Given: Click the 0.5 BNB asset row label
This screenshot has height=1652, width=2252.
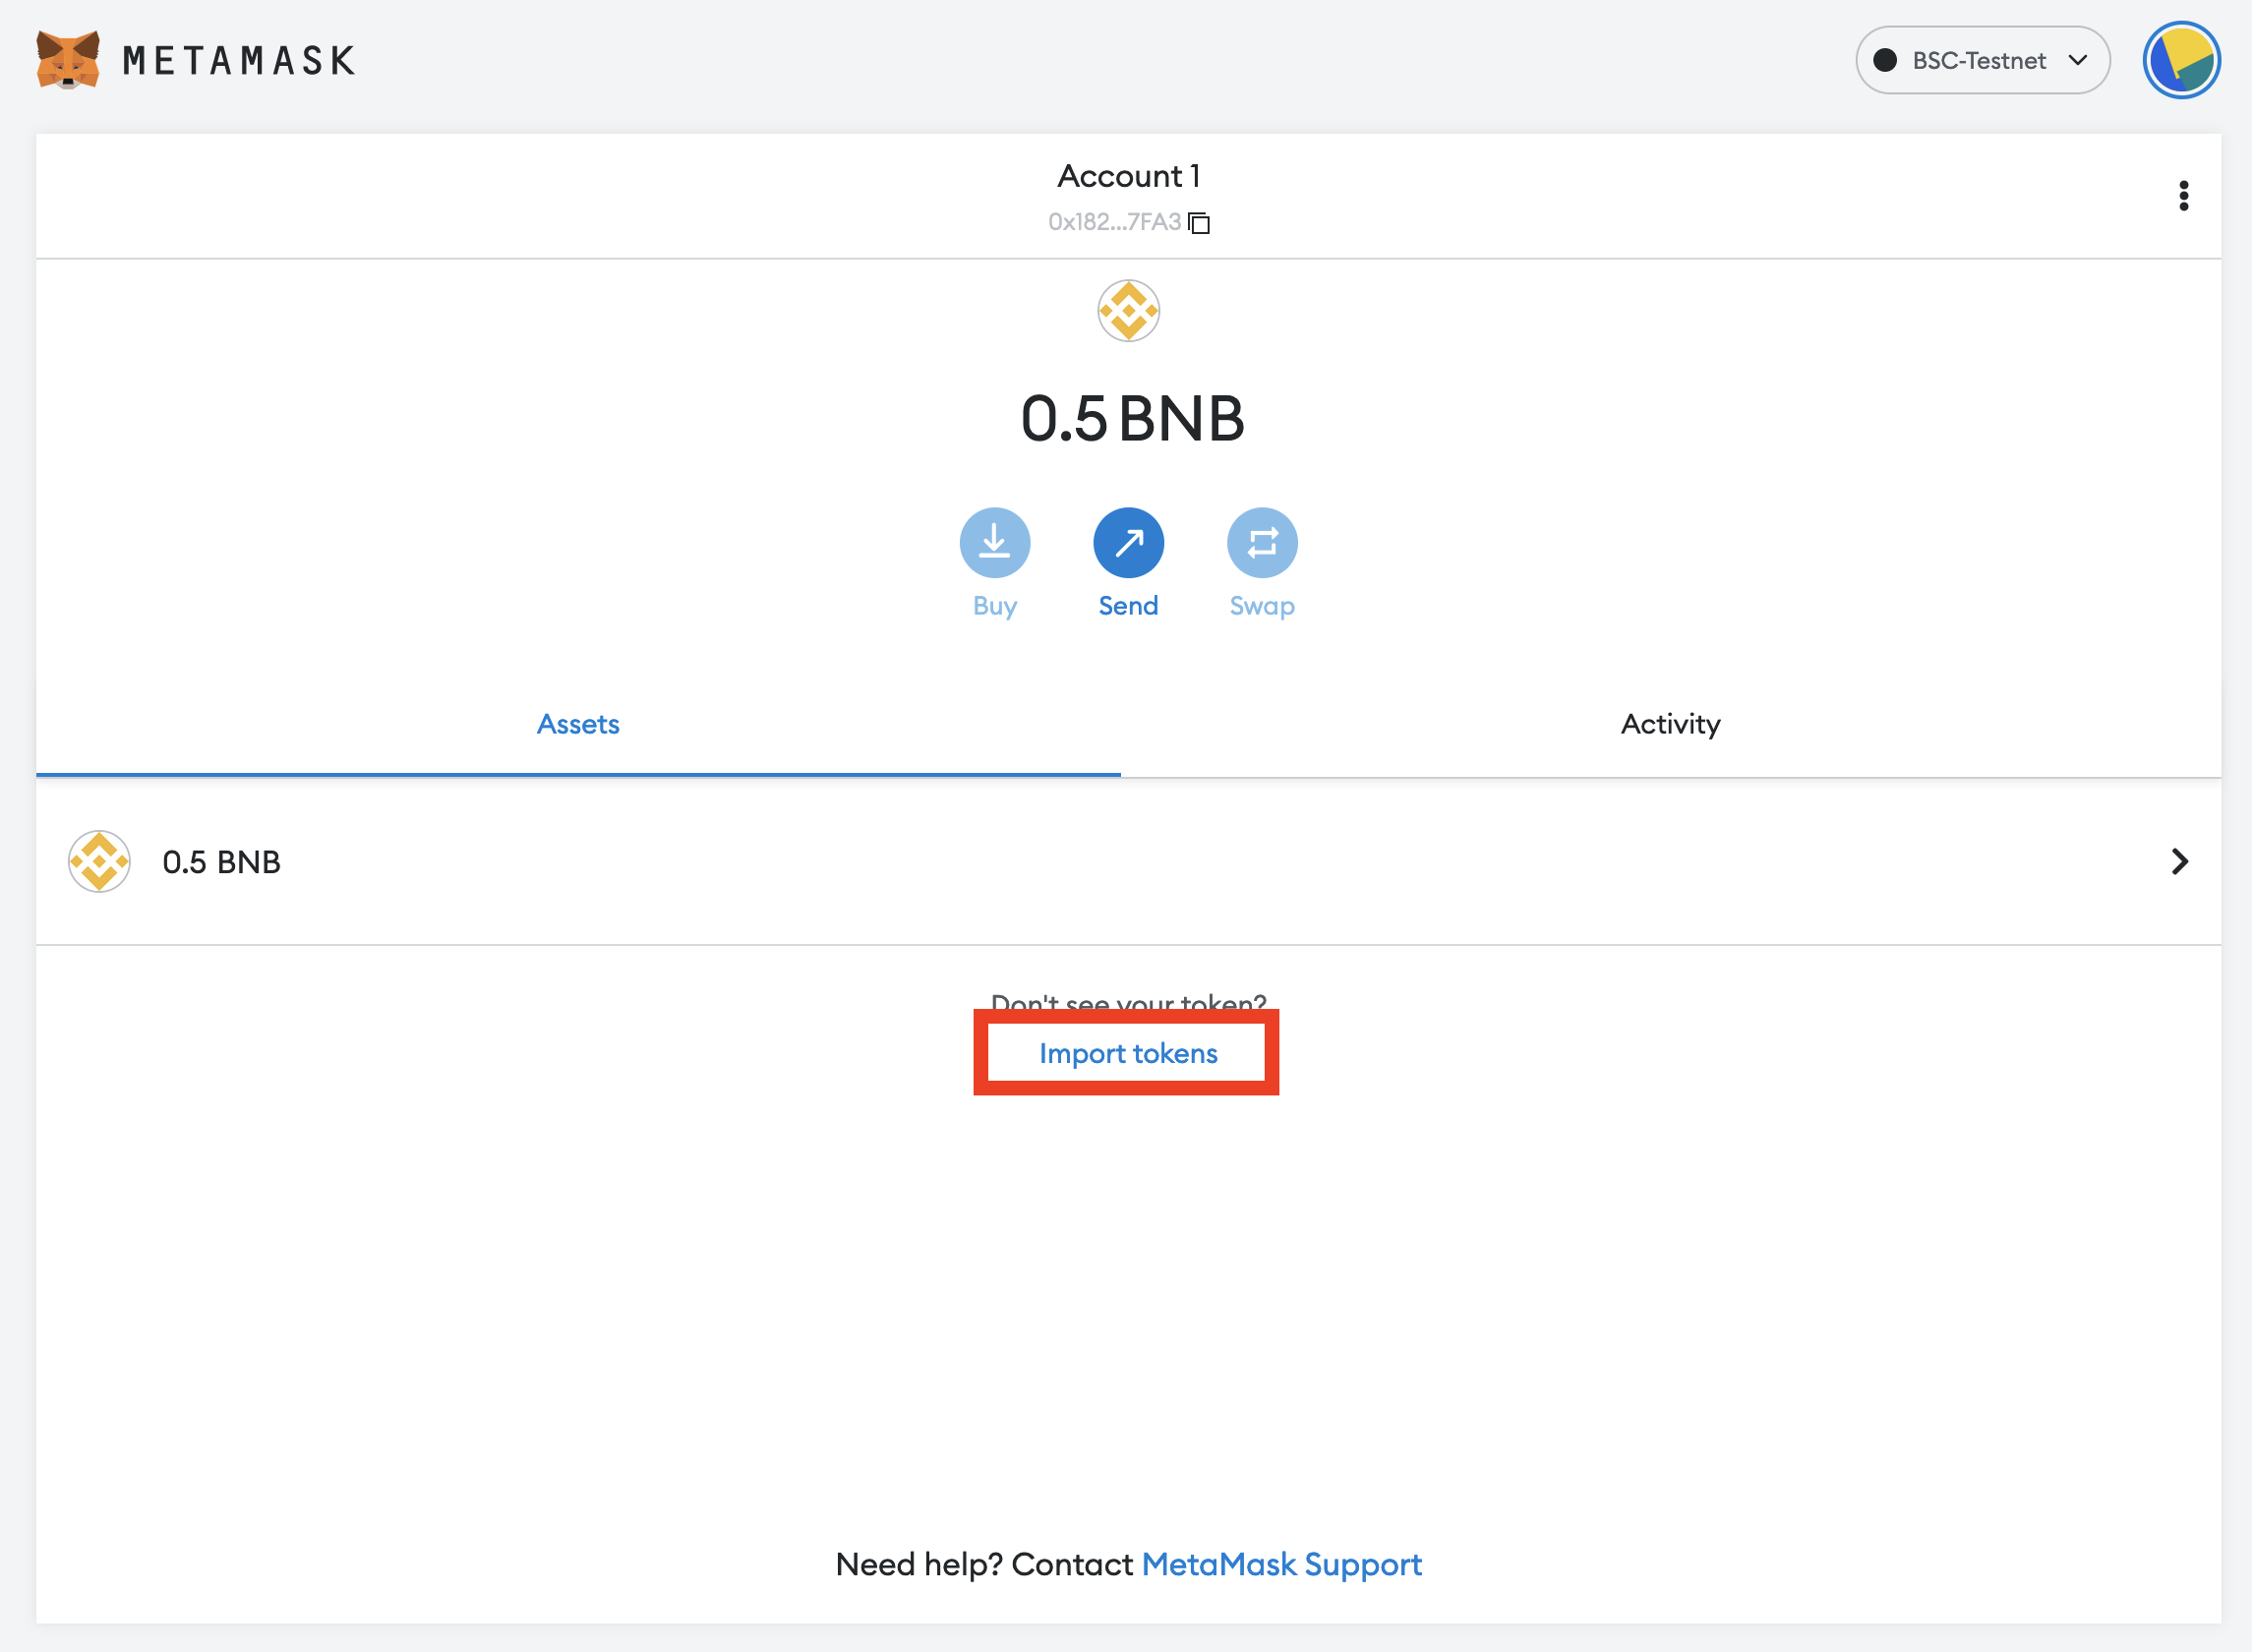Looking at the screenshot, I should click(x=221, y=862).
